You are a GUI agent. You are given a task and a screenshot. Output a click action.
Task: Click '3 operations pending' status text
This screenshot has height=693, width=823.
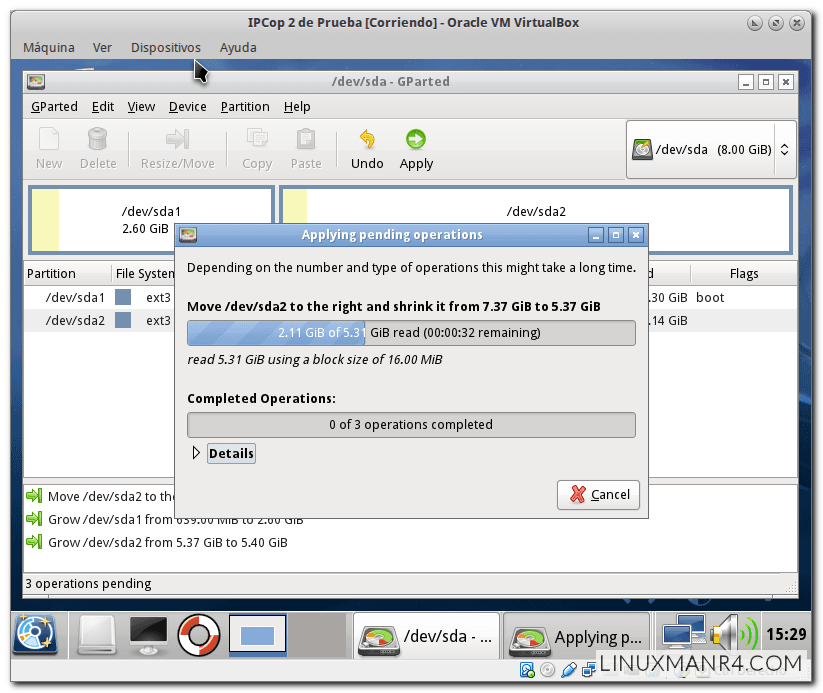(88, 584)
